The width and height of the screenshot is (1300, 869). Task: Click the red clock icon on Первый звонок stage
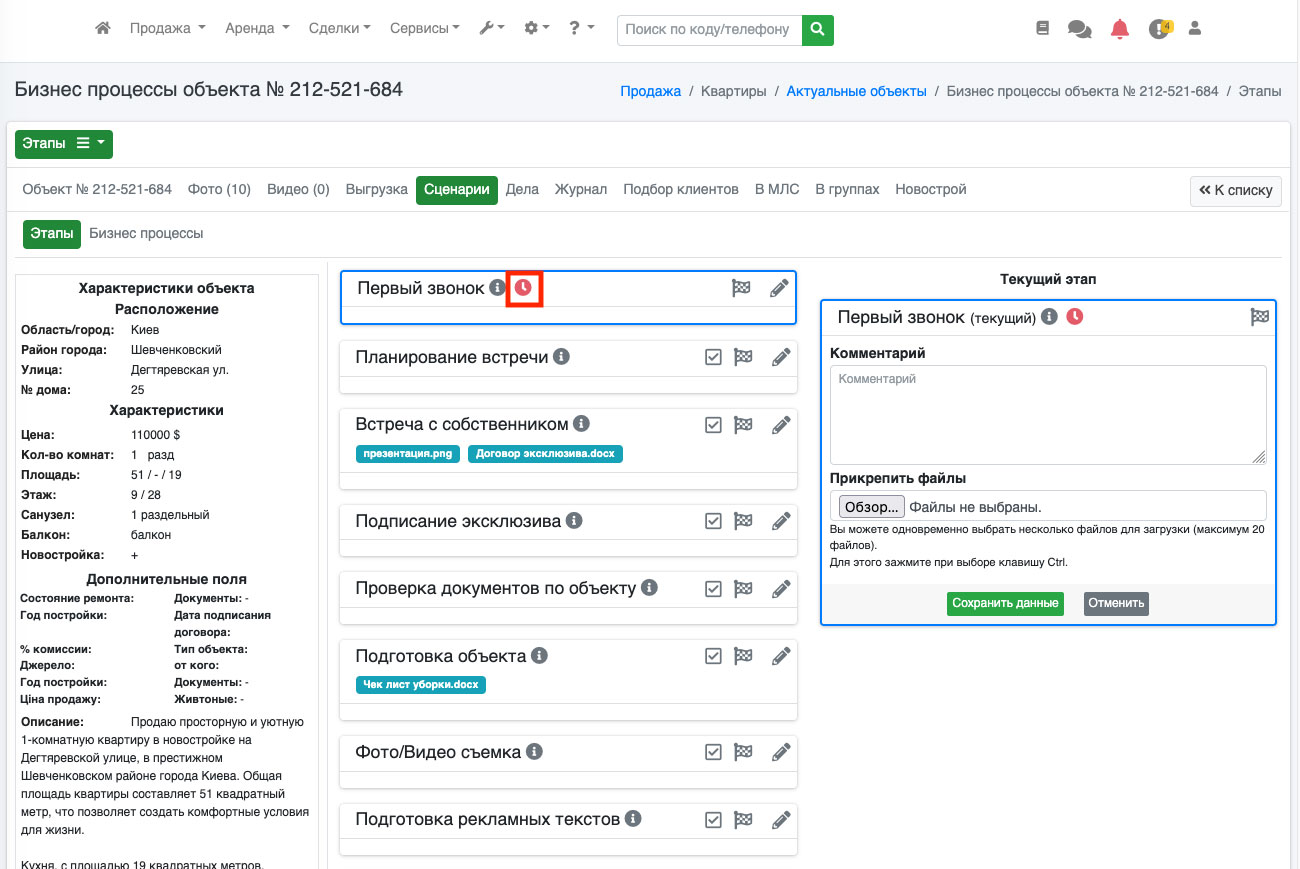click(524, 288)
